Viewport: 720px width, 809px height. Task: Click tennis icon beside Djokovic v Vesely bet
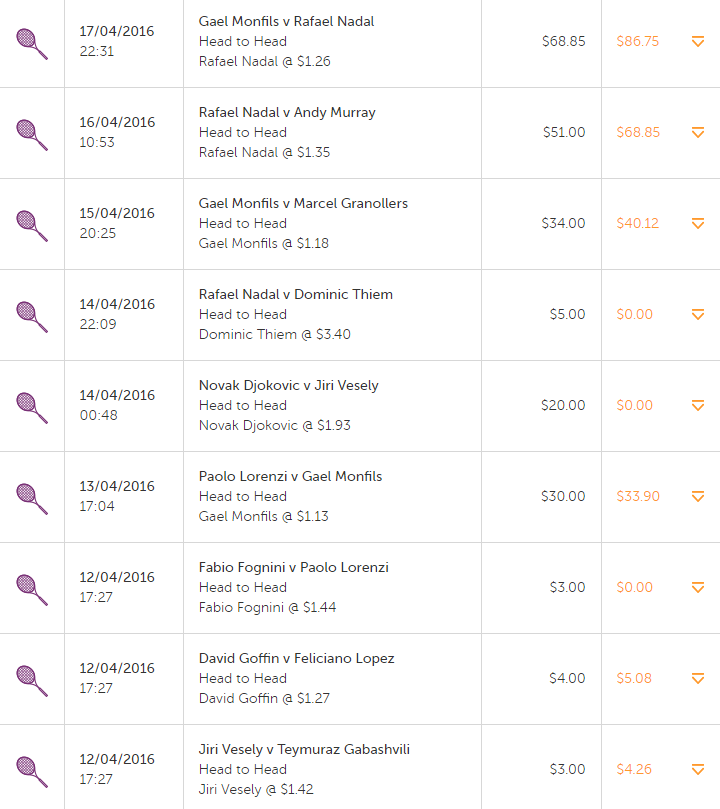[x=32, y=408]
